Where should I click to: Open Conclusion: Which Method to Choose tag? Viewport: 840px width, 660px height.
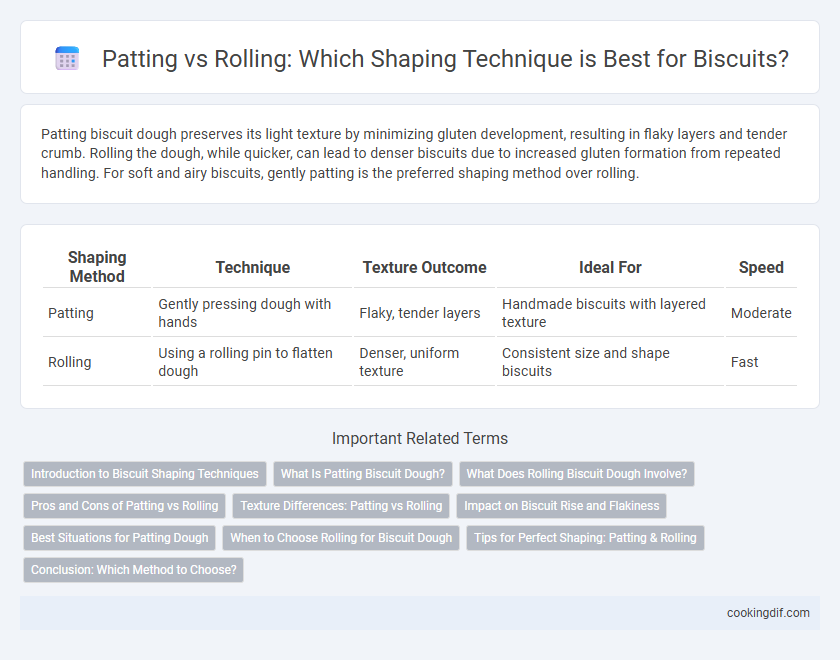point(133,570)
